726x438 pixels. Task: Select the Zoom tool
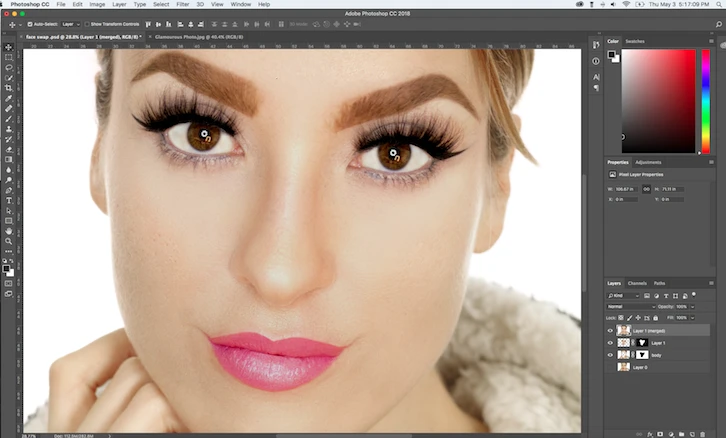point(8,241)
